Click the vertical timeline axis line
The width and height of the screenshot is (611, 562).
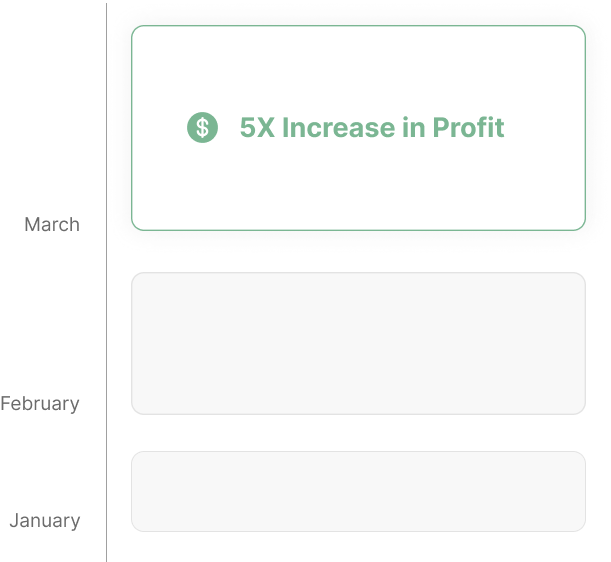(106, 283)
